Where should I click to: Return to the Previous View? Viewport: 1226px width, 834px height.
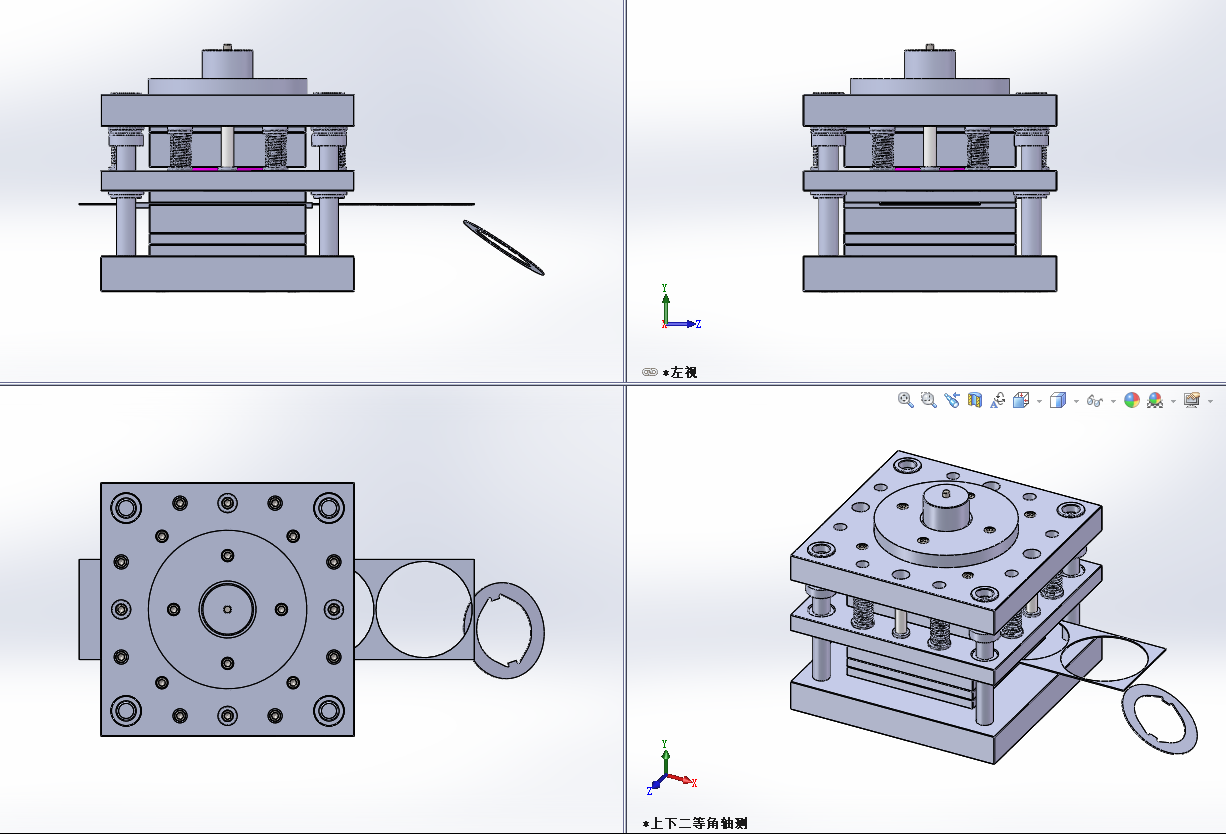point(951,400)
